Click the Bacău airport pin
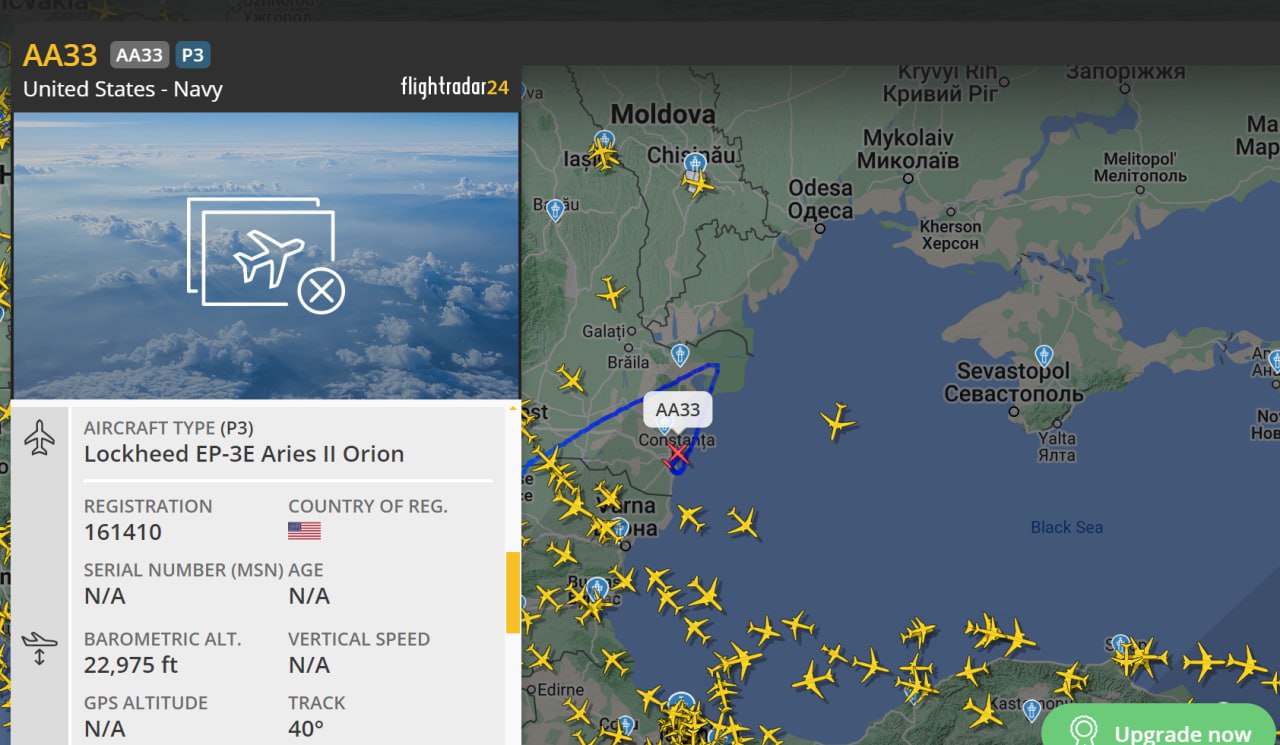 coord(555,208)
